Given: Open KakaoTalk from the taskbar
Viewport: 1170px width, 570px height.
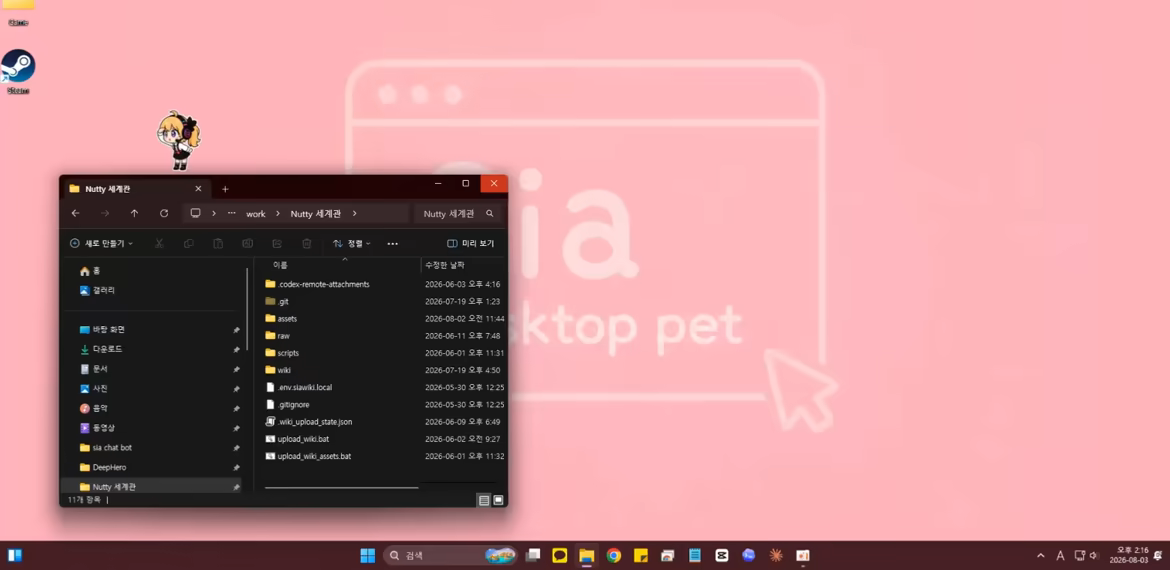Looking at the screenshot, I should [560, 555].
